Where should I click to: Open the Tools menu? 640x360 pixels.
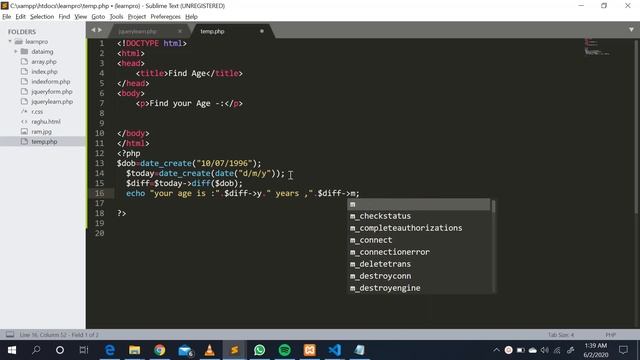[x=116, y=17]
